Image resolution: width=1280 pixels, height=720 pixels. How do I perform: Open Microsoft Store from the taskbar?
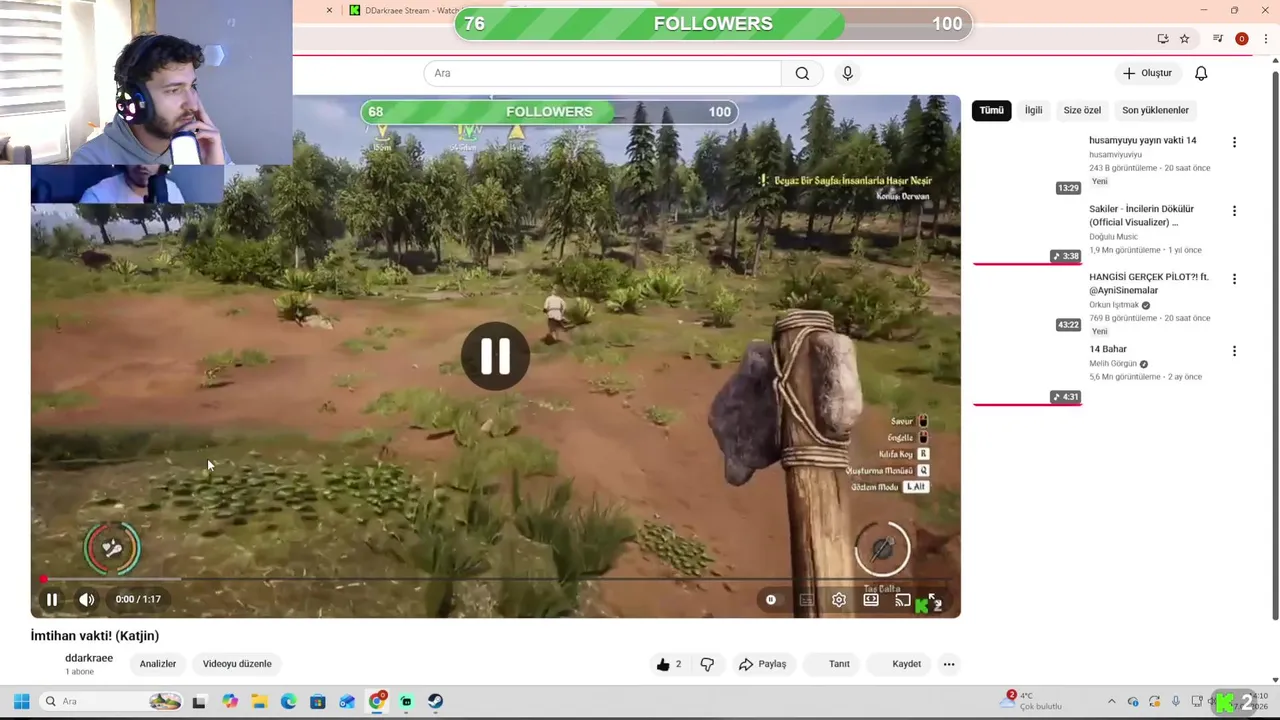pos(318,701)
